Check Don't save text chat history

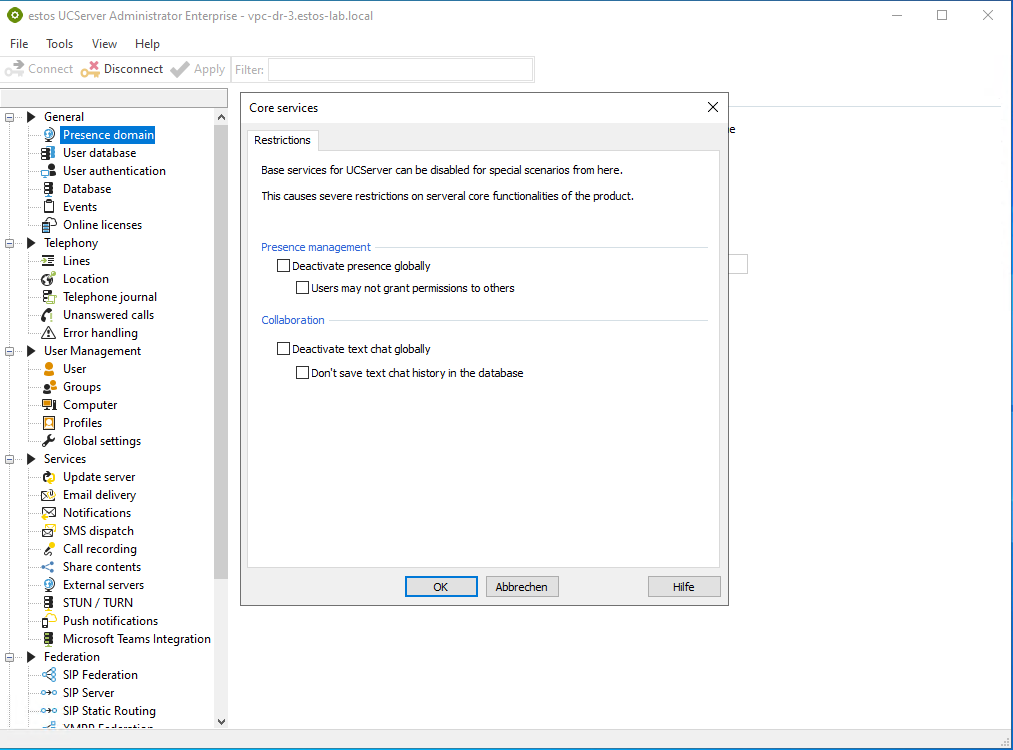(x=303, y=373)
